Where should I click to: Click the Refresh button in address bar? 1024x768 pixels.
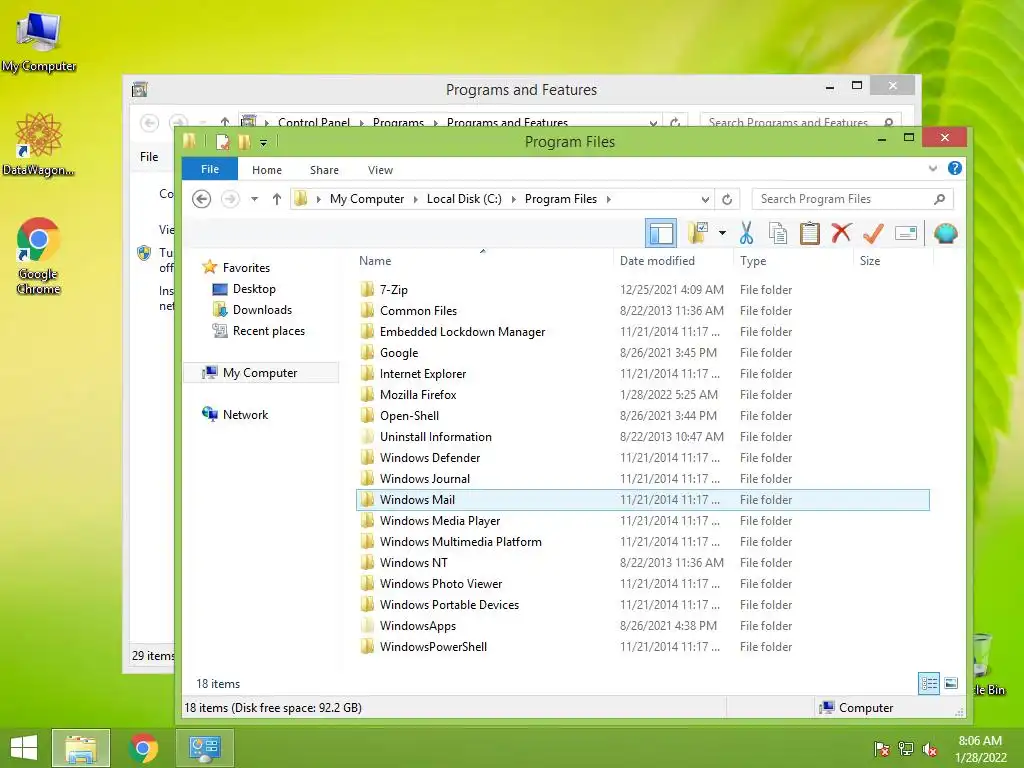[x=727, y=199]
